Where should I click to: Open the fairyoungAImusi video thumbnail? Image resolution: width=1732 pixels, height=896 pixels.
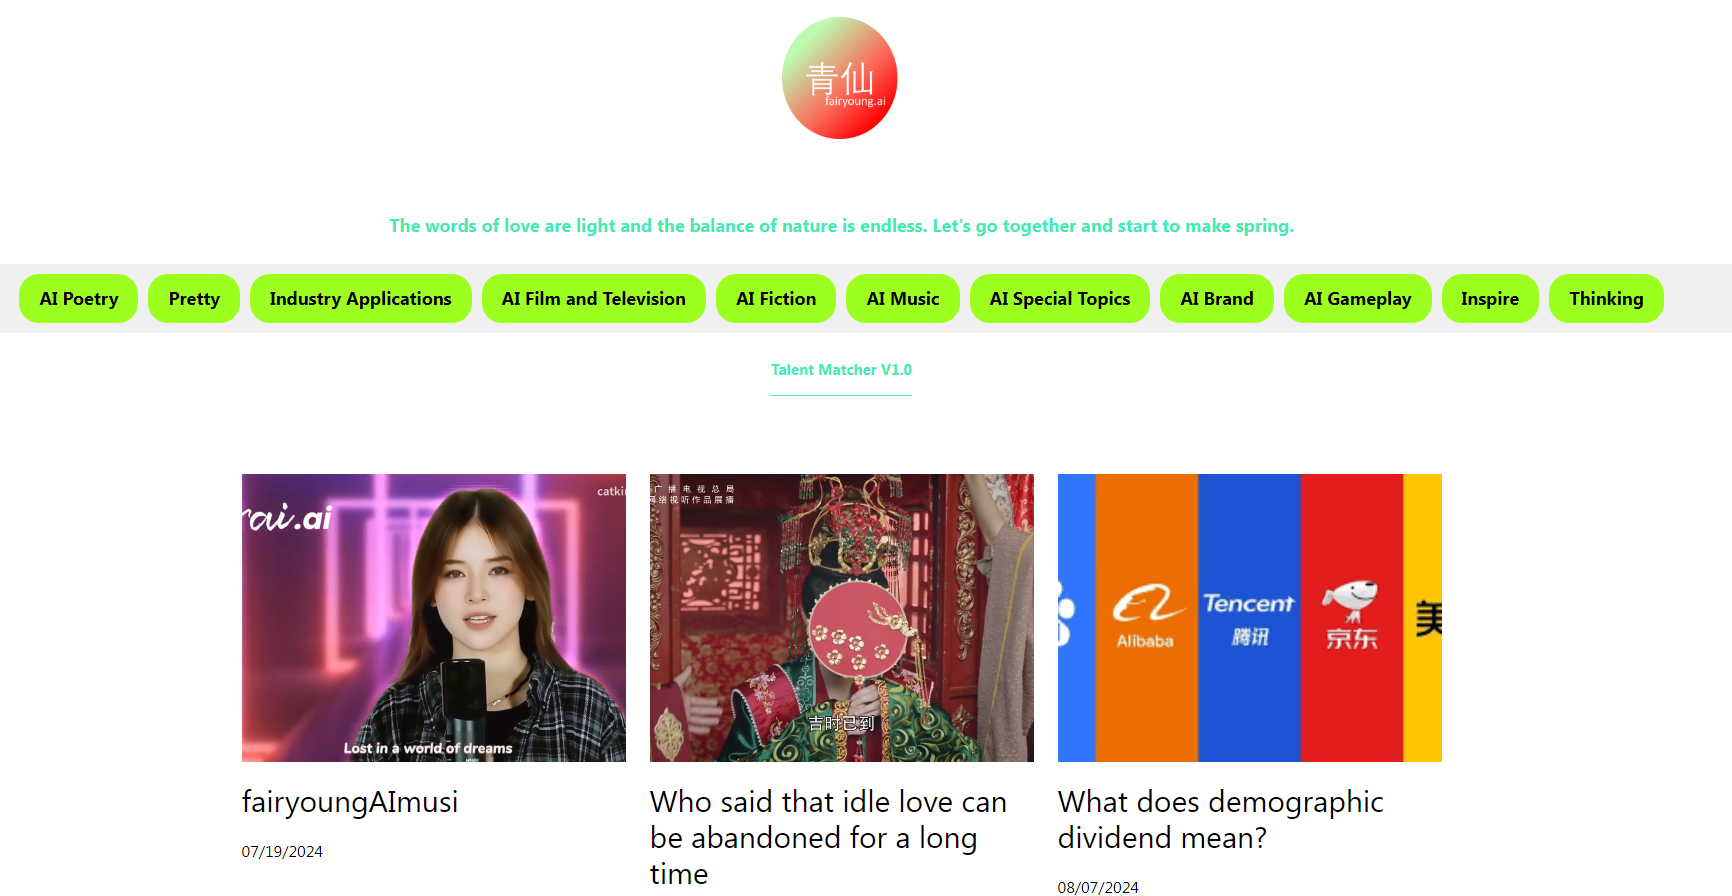tap(434, 618)
